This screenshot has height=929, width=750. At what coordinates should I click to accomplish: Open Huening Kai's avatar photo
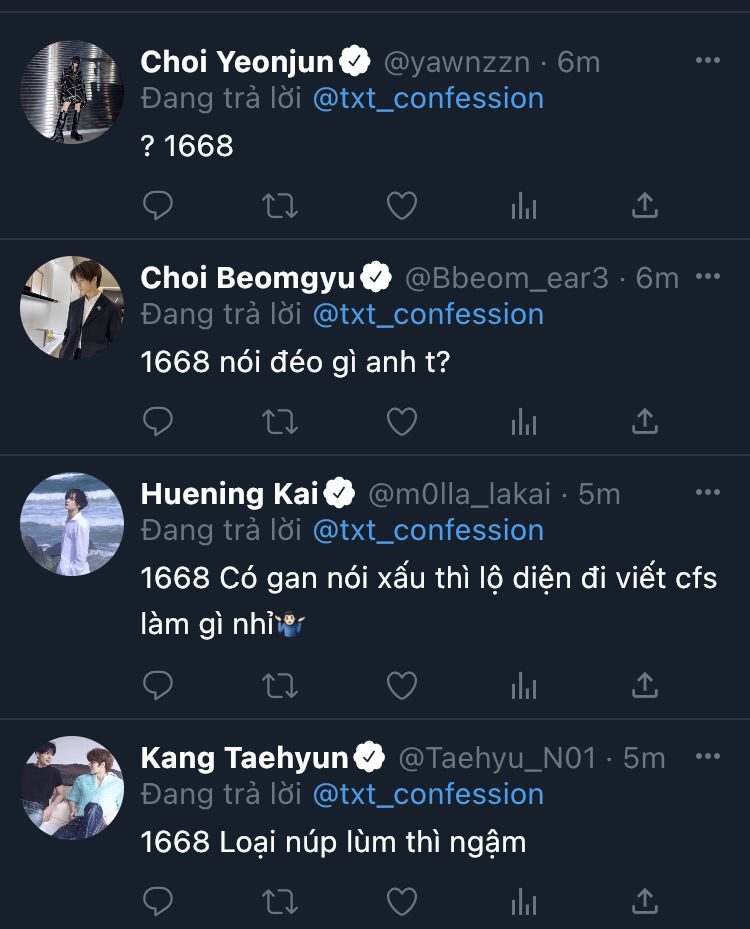(72, 524)
